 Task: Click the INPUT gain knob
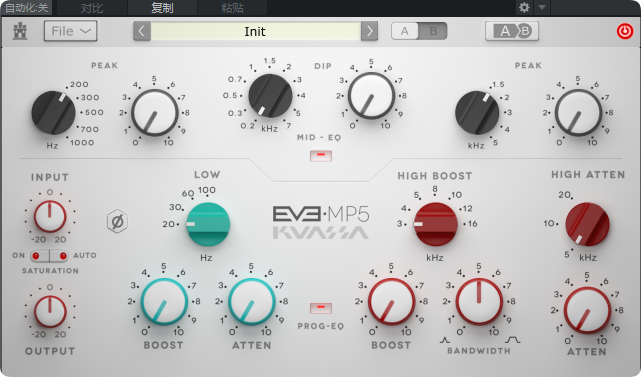coord(50,216)
